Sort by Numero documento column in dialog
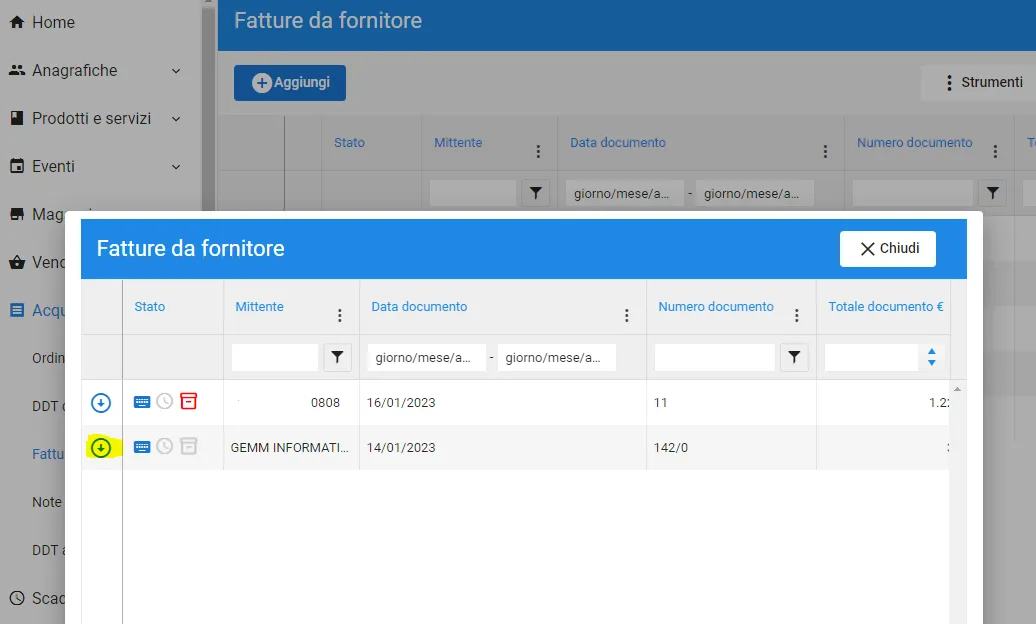The height and width of the screenshot is (624, 1036). tap(716, 307)
